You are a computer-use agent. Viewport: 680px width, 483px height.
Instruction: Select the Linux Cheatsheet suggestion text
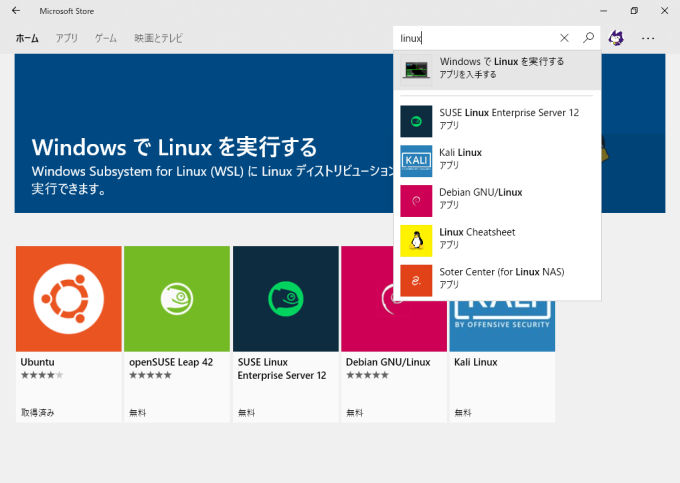click(477, 232)
